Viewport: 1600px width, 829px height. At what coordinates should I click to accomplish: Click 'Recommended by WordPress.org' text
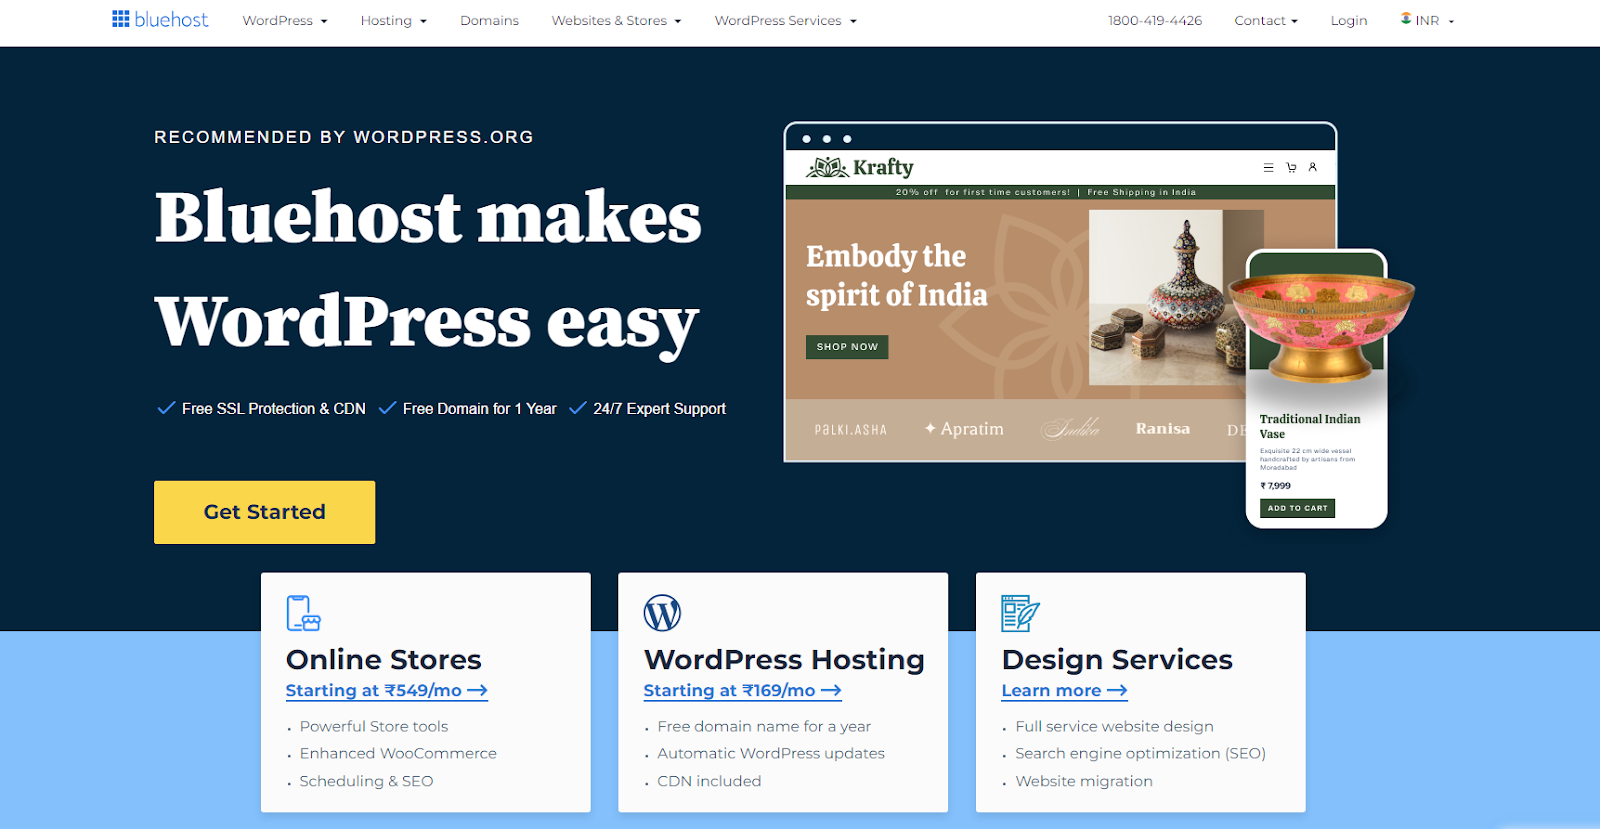point(344,137)
